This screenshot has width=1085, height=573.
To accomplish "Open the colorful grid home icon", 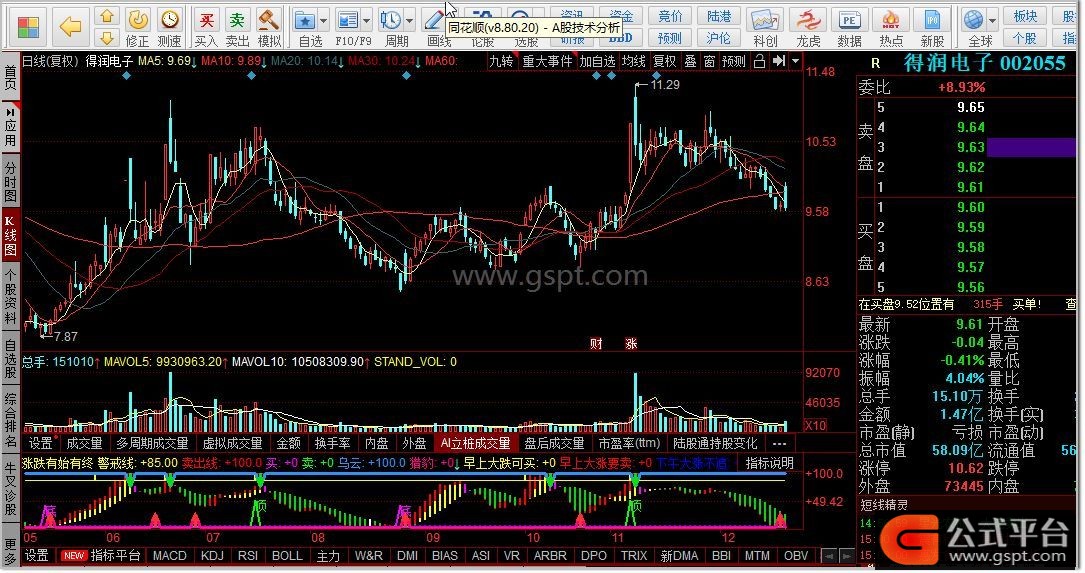I will coord(28,28).
